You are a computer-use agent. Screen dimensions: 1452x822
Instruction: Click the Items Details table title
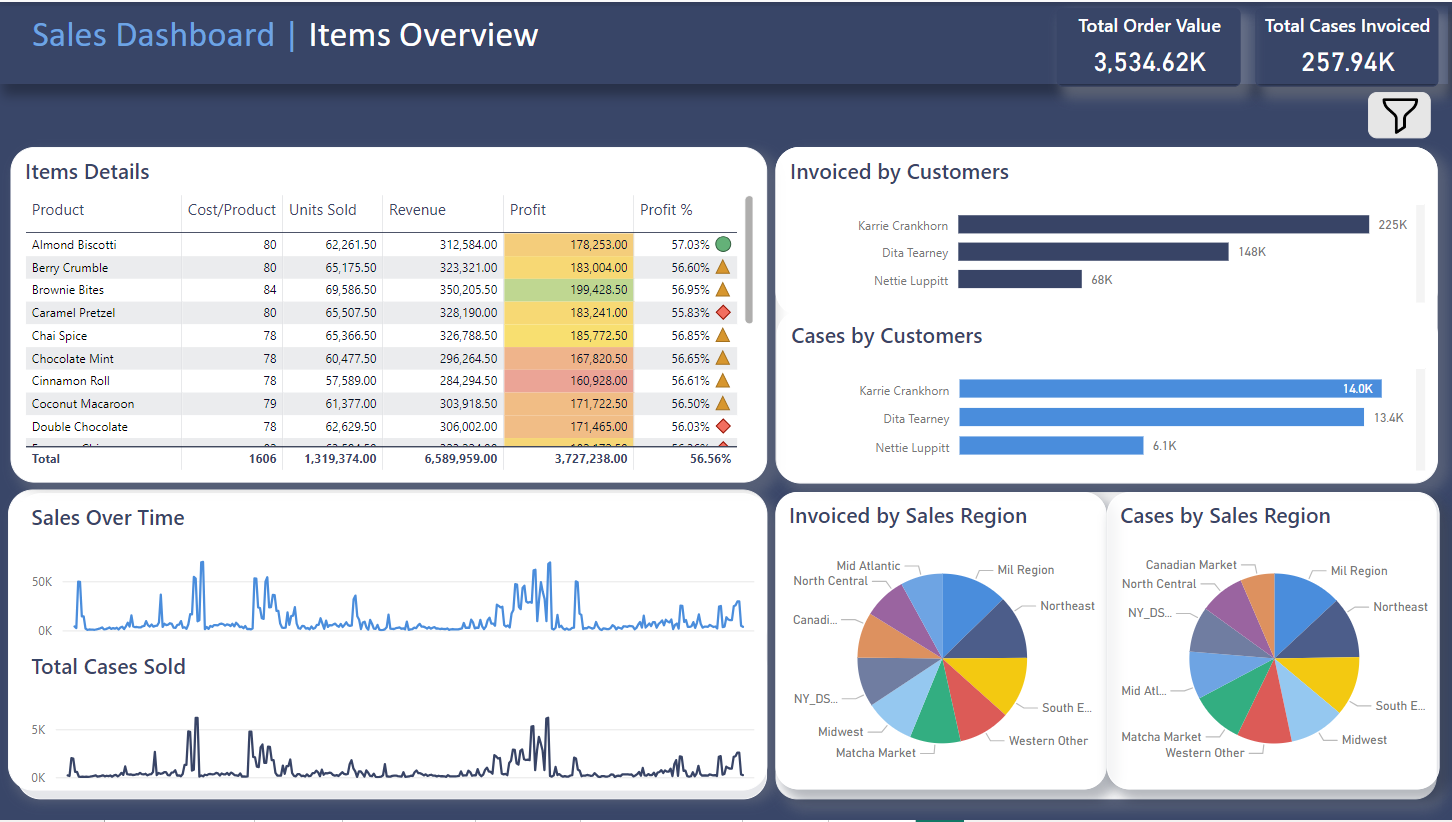coord(87,172)
